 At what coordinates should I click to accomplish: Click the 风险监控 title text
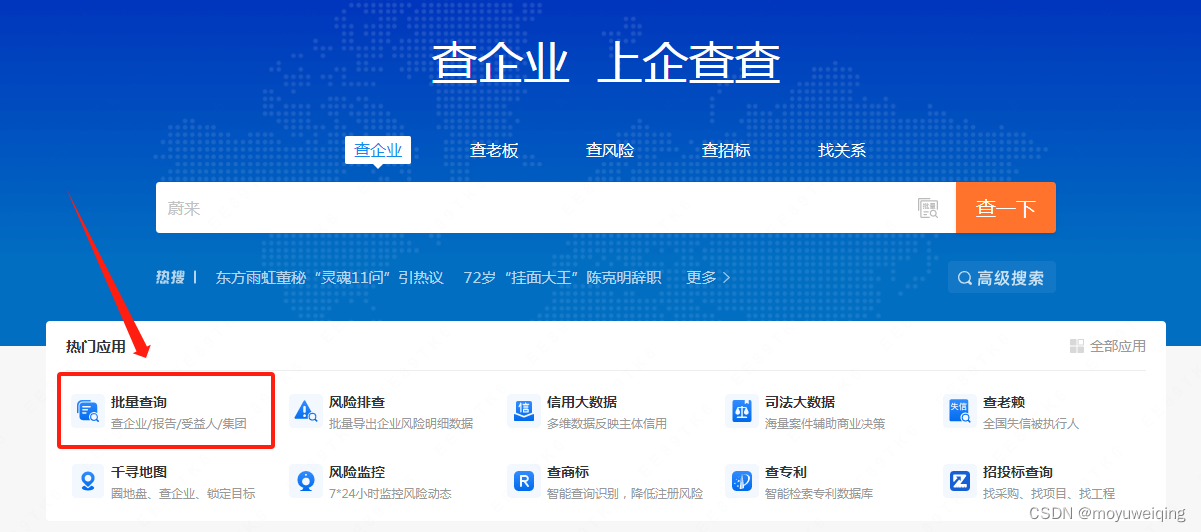click(357, 472)
